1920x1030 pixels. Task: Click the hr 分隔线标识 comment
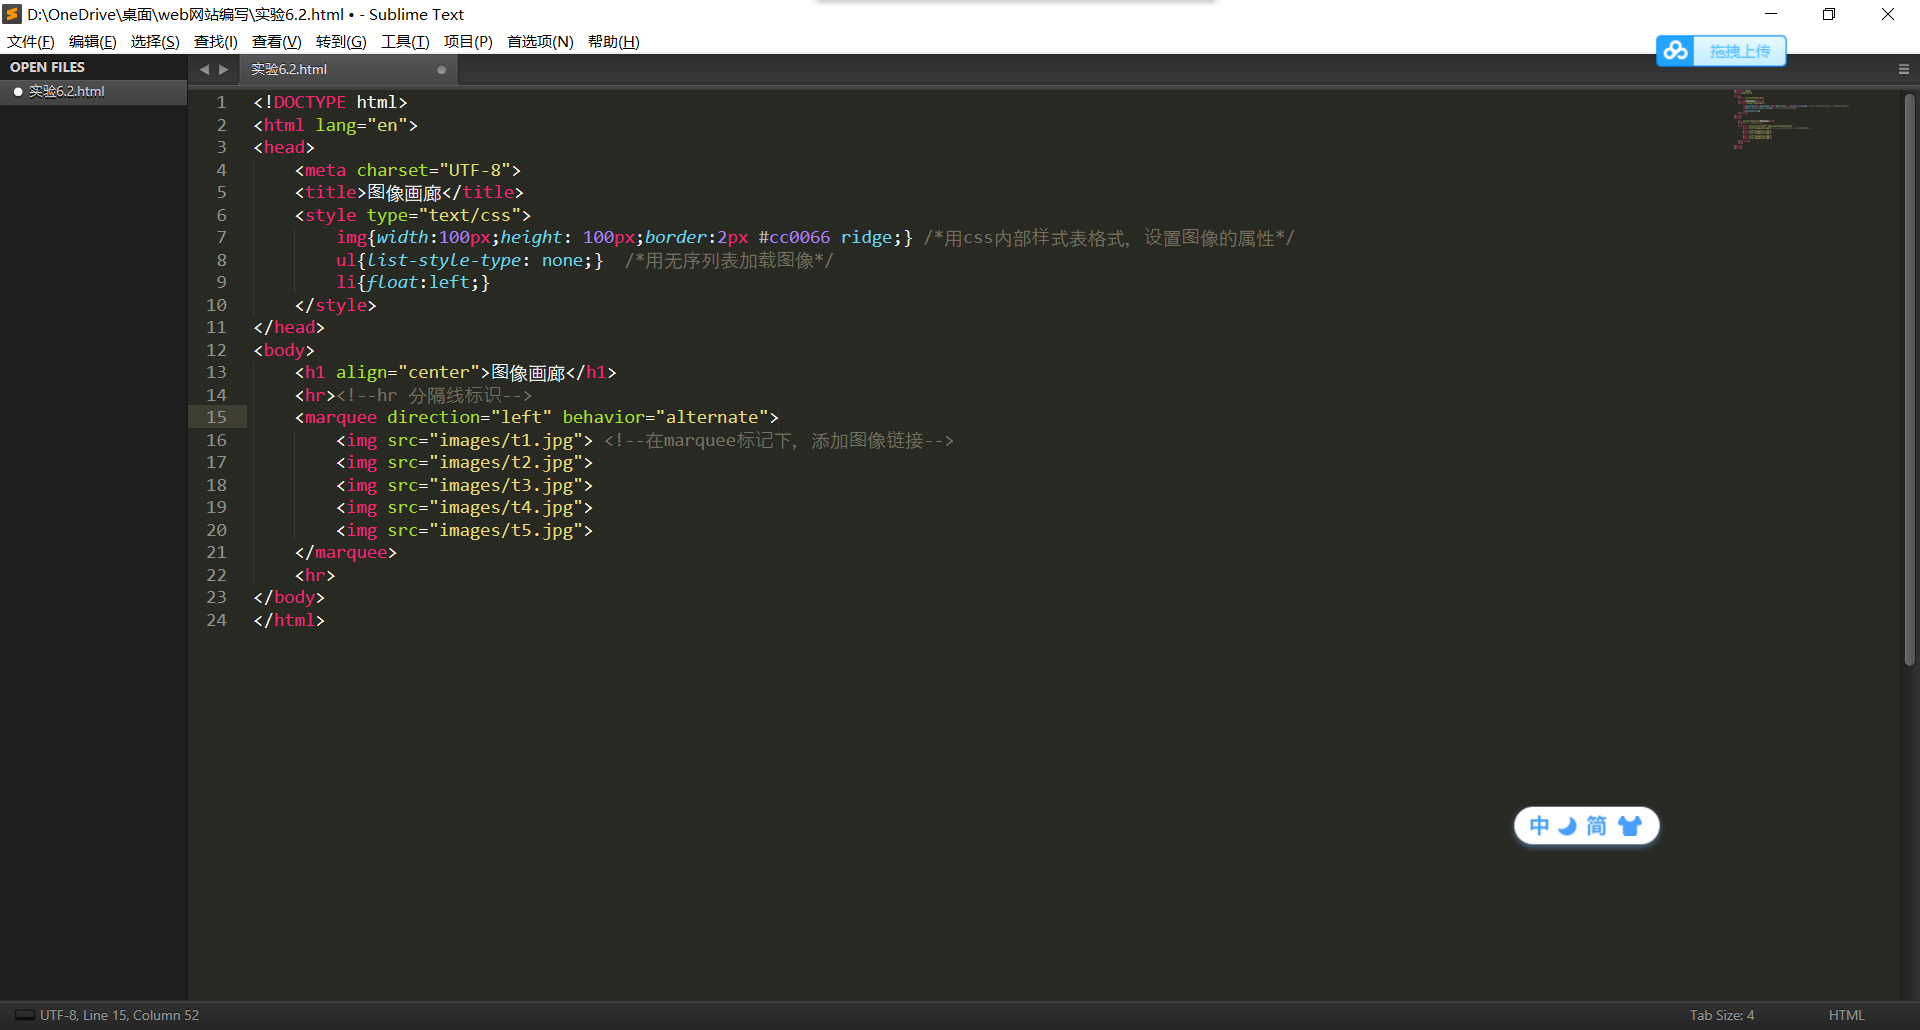tap(434, 395)
